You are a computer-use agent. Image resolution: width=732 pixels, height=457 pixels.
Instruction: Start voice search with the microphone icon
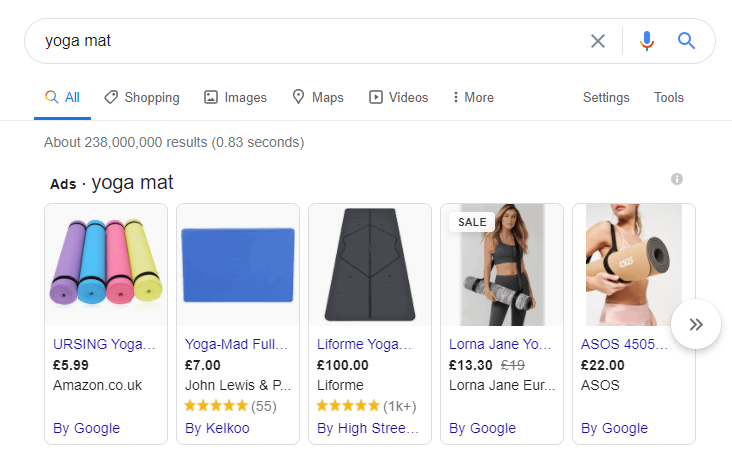point(647,41)
